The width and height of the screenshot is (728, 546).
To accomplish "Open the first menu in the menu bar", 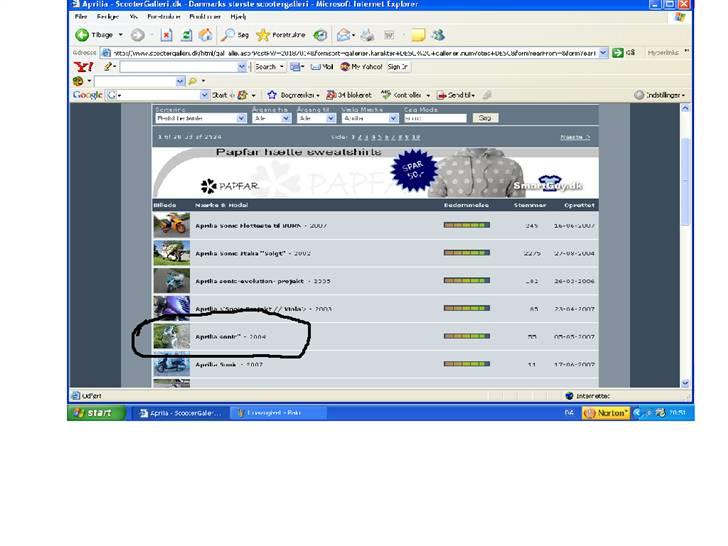I will pyautogui.click(x=81, y=17).
